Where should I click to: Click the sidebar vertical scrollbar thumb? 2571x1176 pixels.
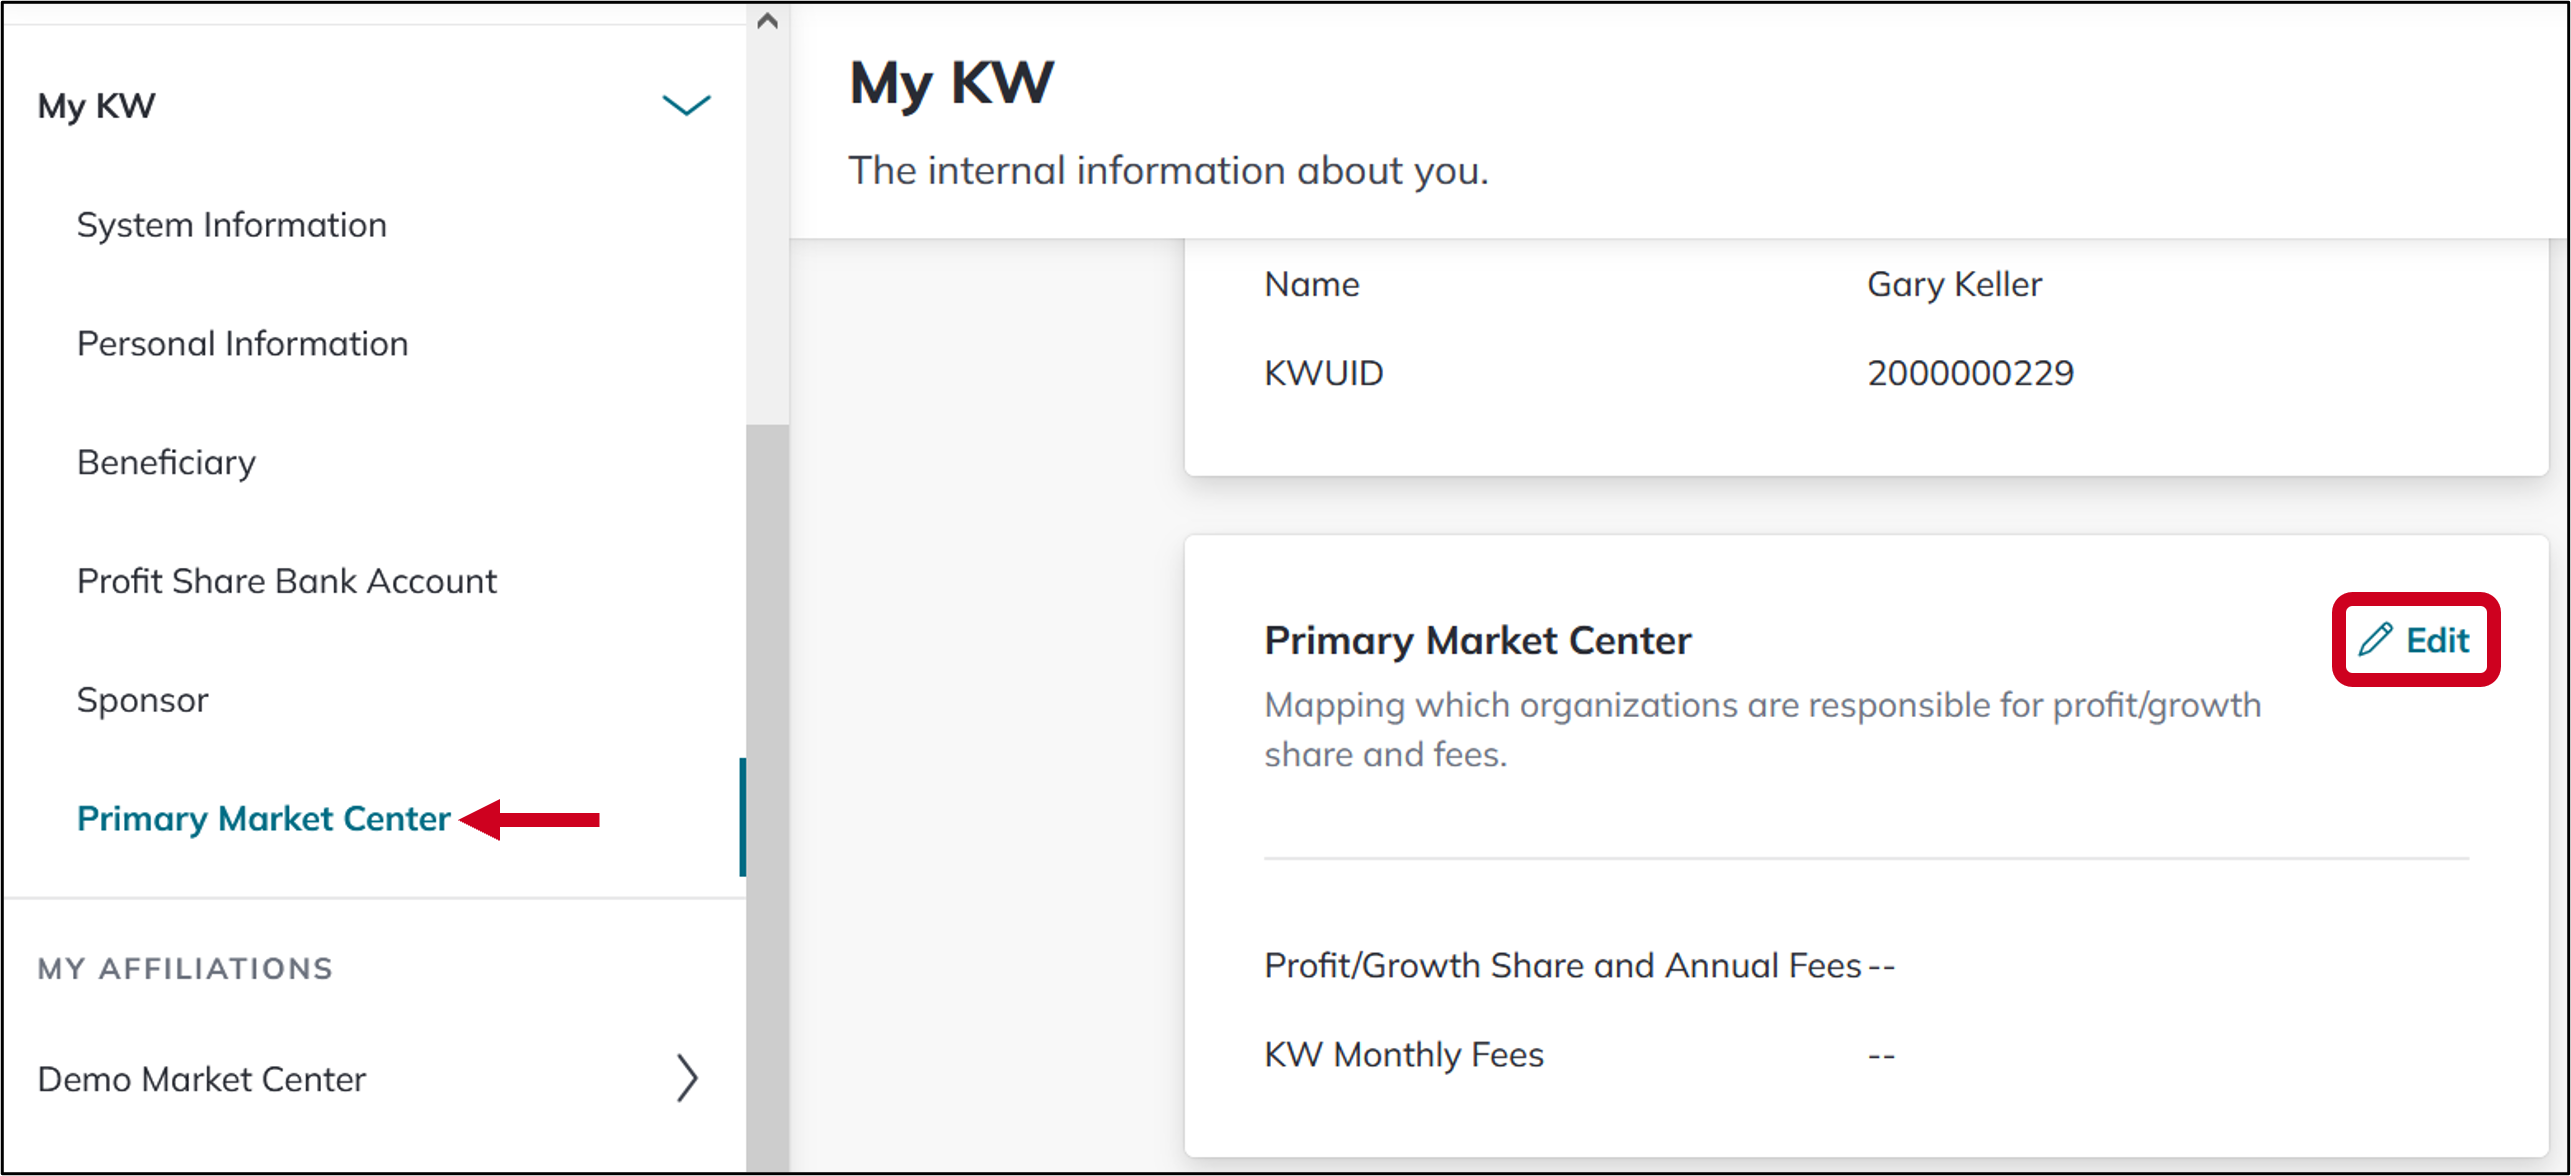point(767,798)
